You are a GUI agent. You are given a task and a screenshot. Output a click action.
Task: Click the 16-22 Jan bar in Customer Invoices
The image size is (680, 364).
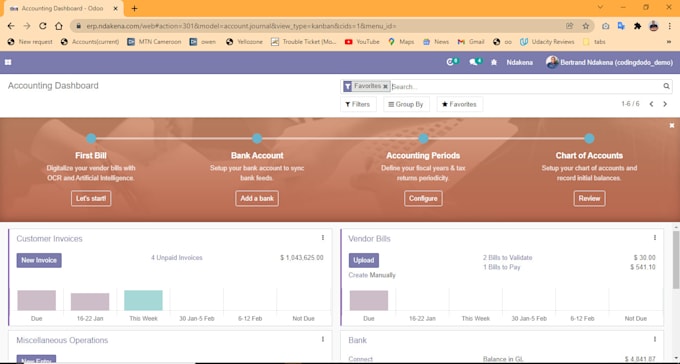pyautogui.click(x=90, y=302)
